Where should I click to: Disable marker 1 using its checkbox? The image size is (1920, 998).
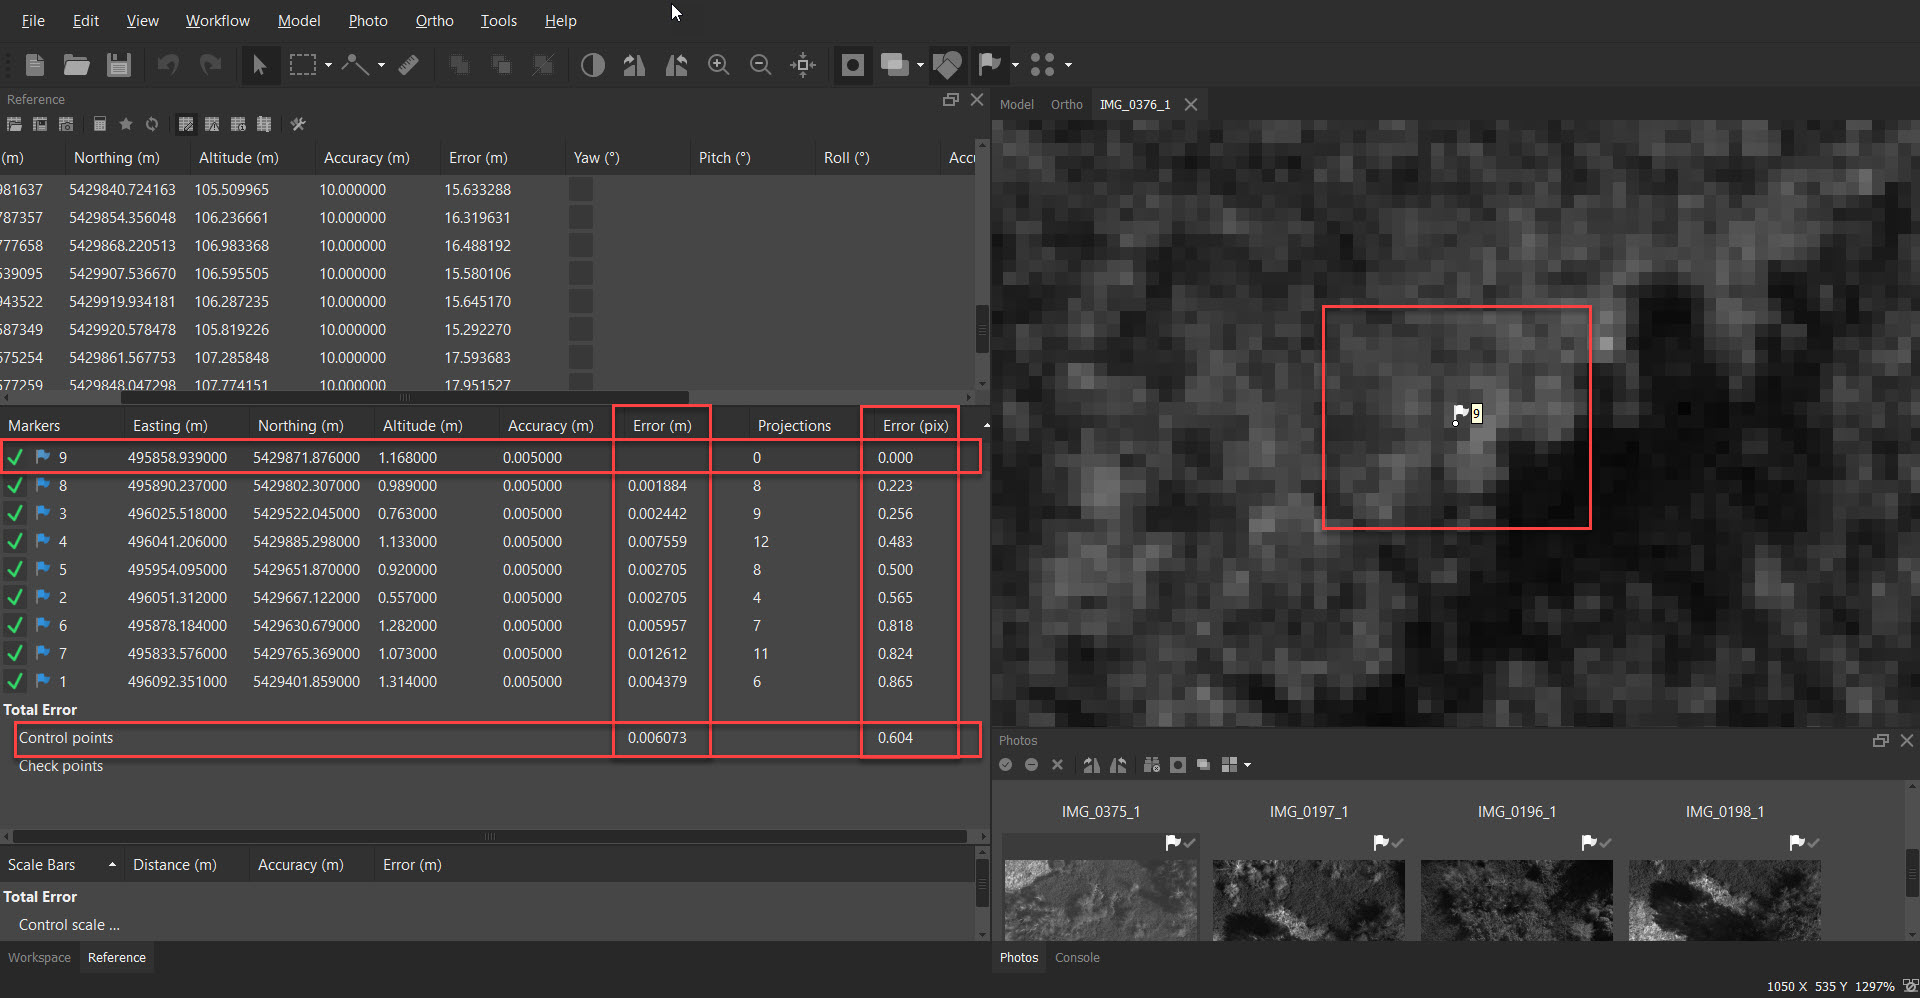click(15, 681)
